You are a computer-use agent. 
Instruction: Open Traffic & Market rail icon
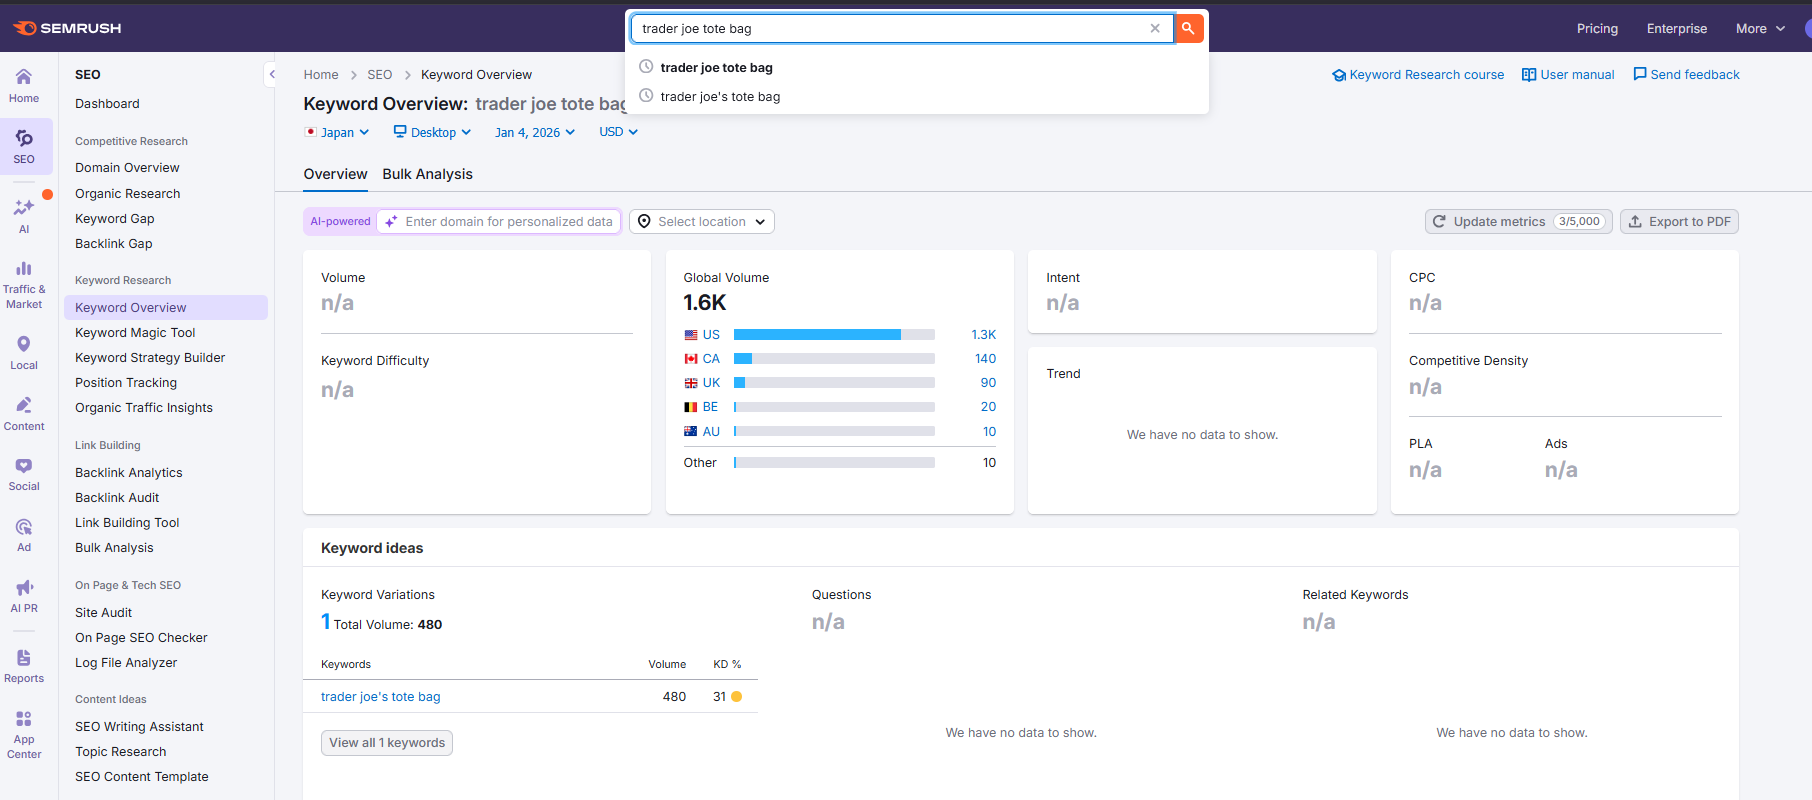[24, 284]
